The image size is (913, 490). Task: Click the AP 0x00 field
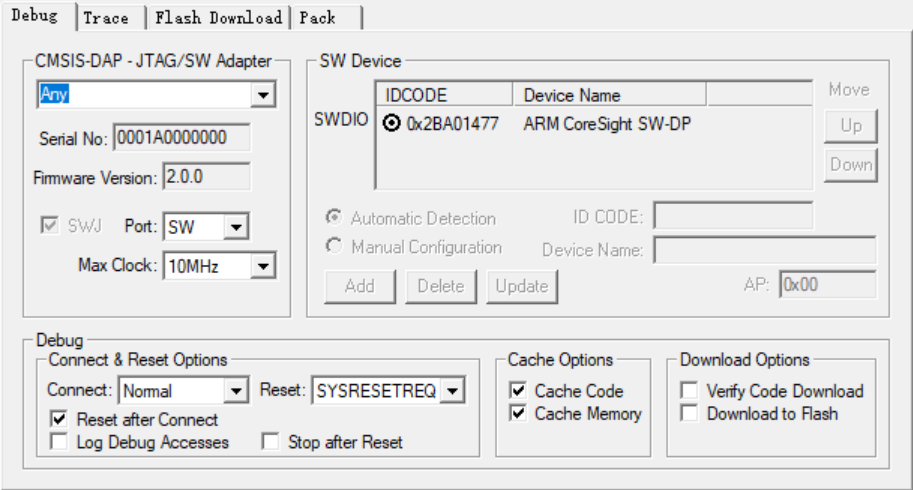(x=827, y=285)
